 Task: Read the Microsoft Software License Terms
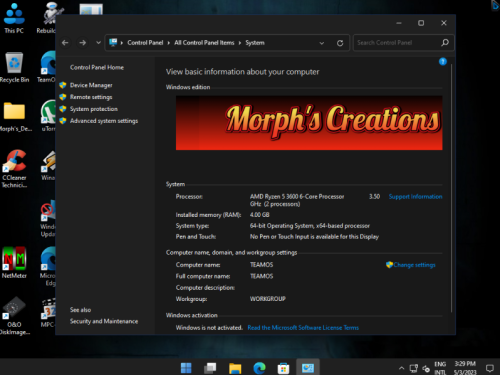click(x=303, y=328)
